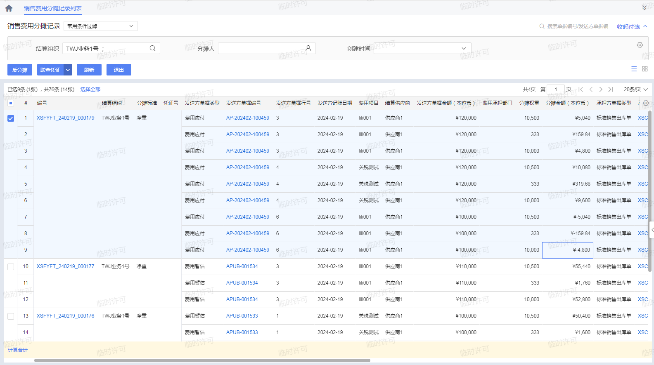
Task: Open the table column settings gear
Action: click(x=646, y=103)
